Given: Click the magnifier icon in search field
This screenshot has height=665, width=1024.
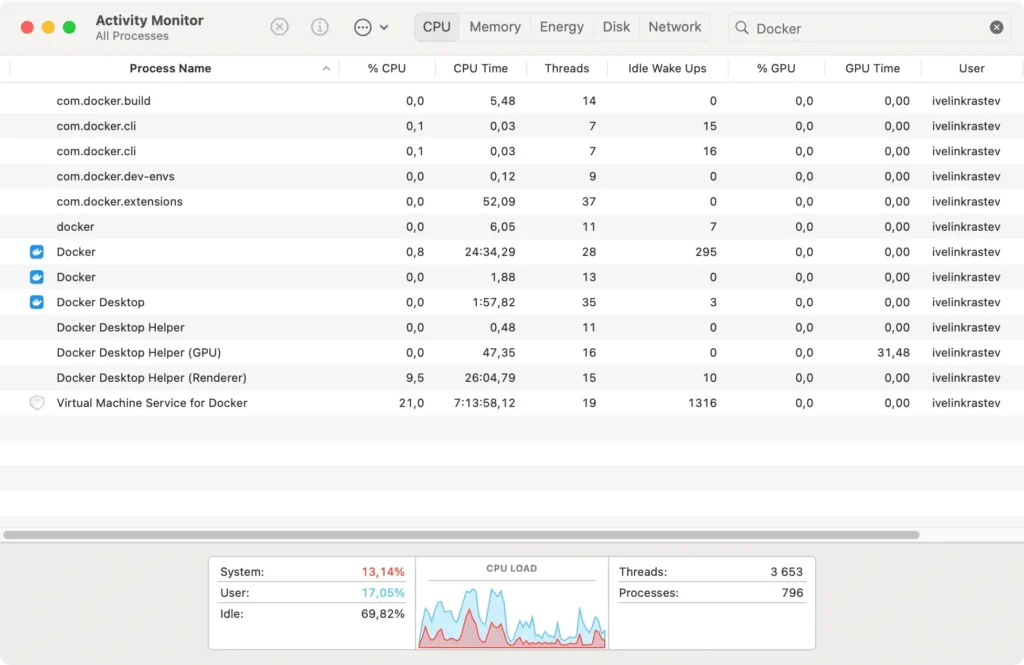Looking at the screenshot, I should [742, 27].
